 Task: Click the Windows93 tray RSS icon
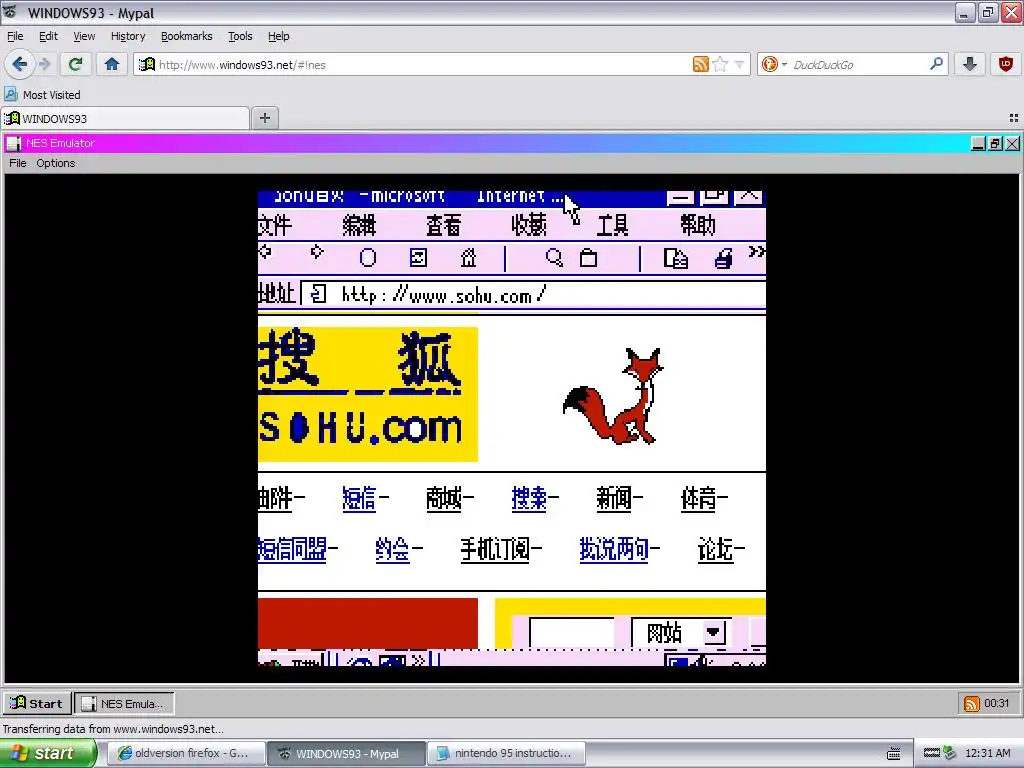point(971,703)
